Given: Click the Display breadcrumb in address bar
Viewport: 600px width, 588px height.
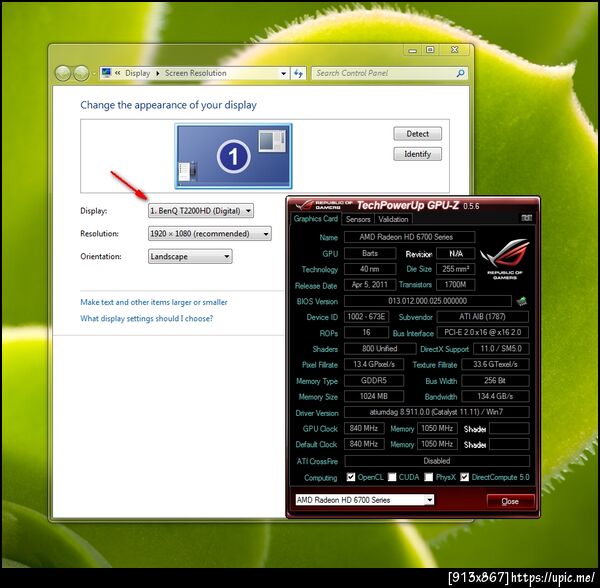Looking at the screenshot, I should (x=138, y=73).
